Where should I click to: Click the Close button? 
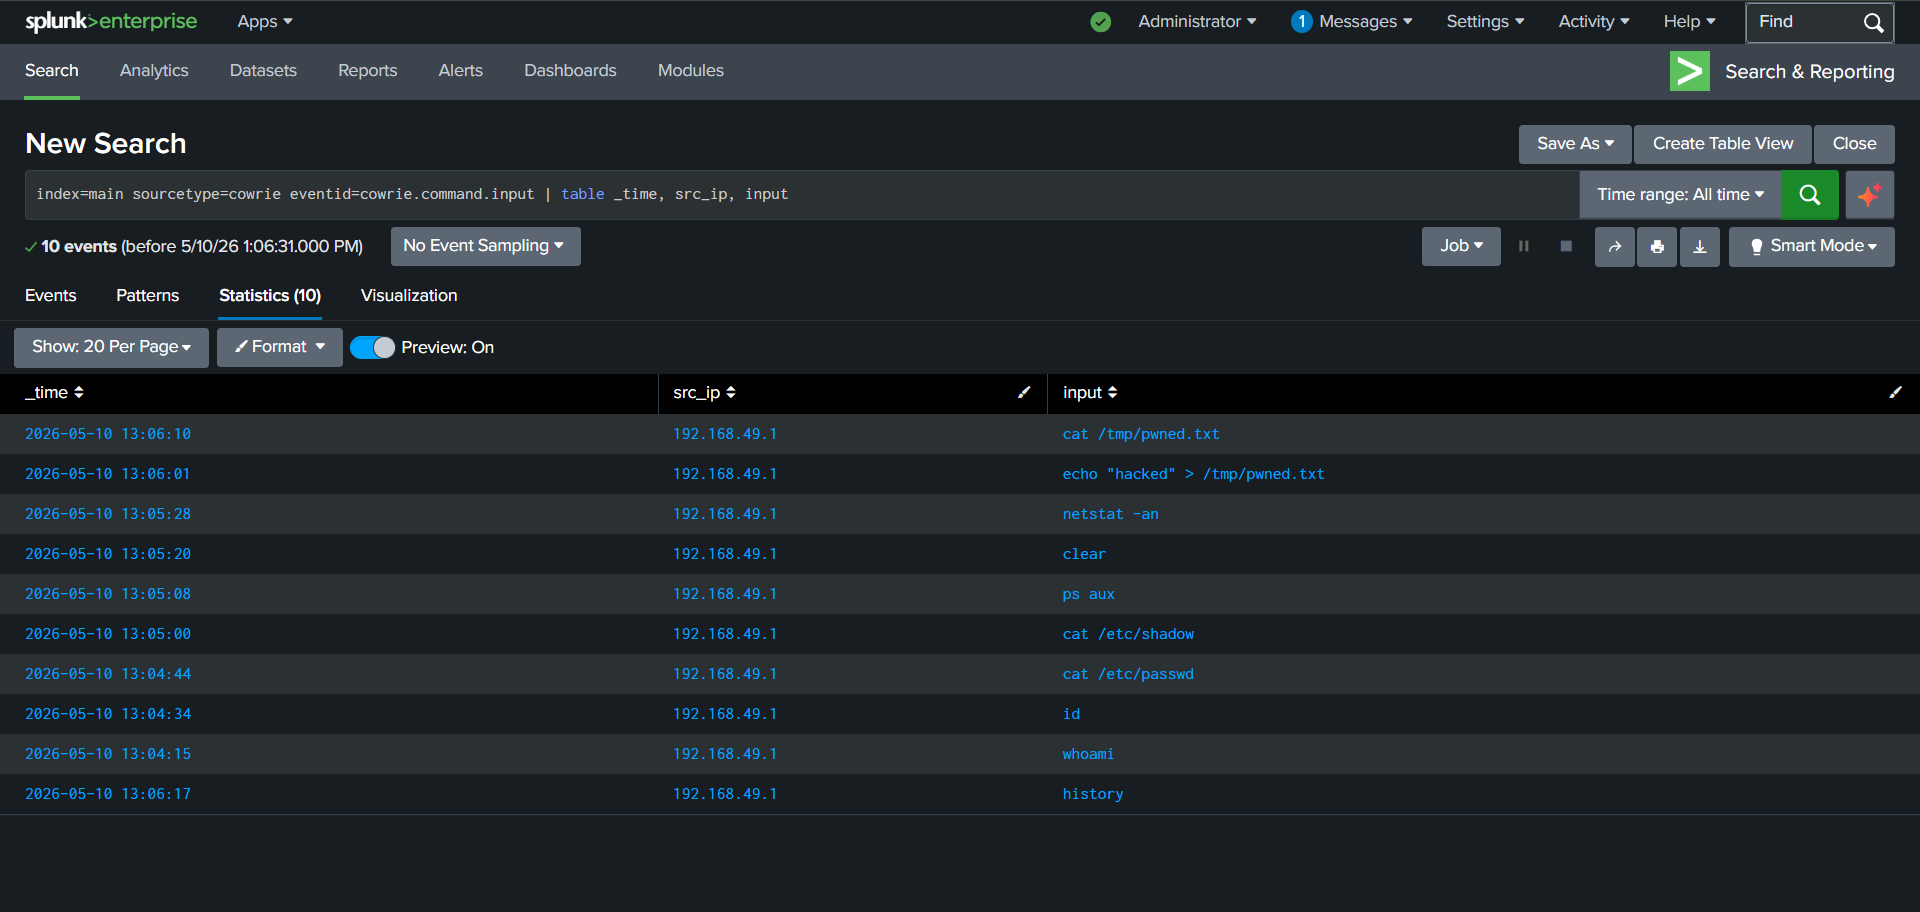[1854, 144]
